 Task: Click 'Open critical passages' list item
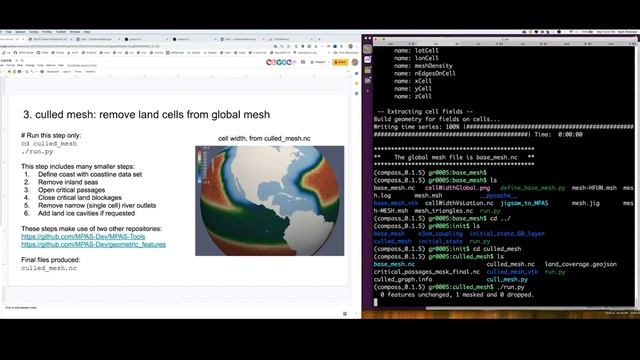[71, 190]
